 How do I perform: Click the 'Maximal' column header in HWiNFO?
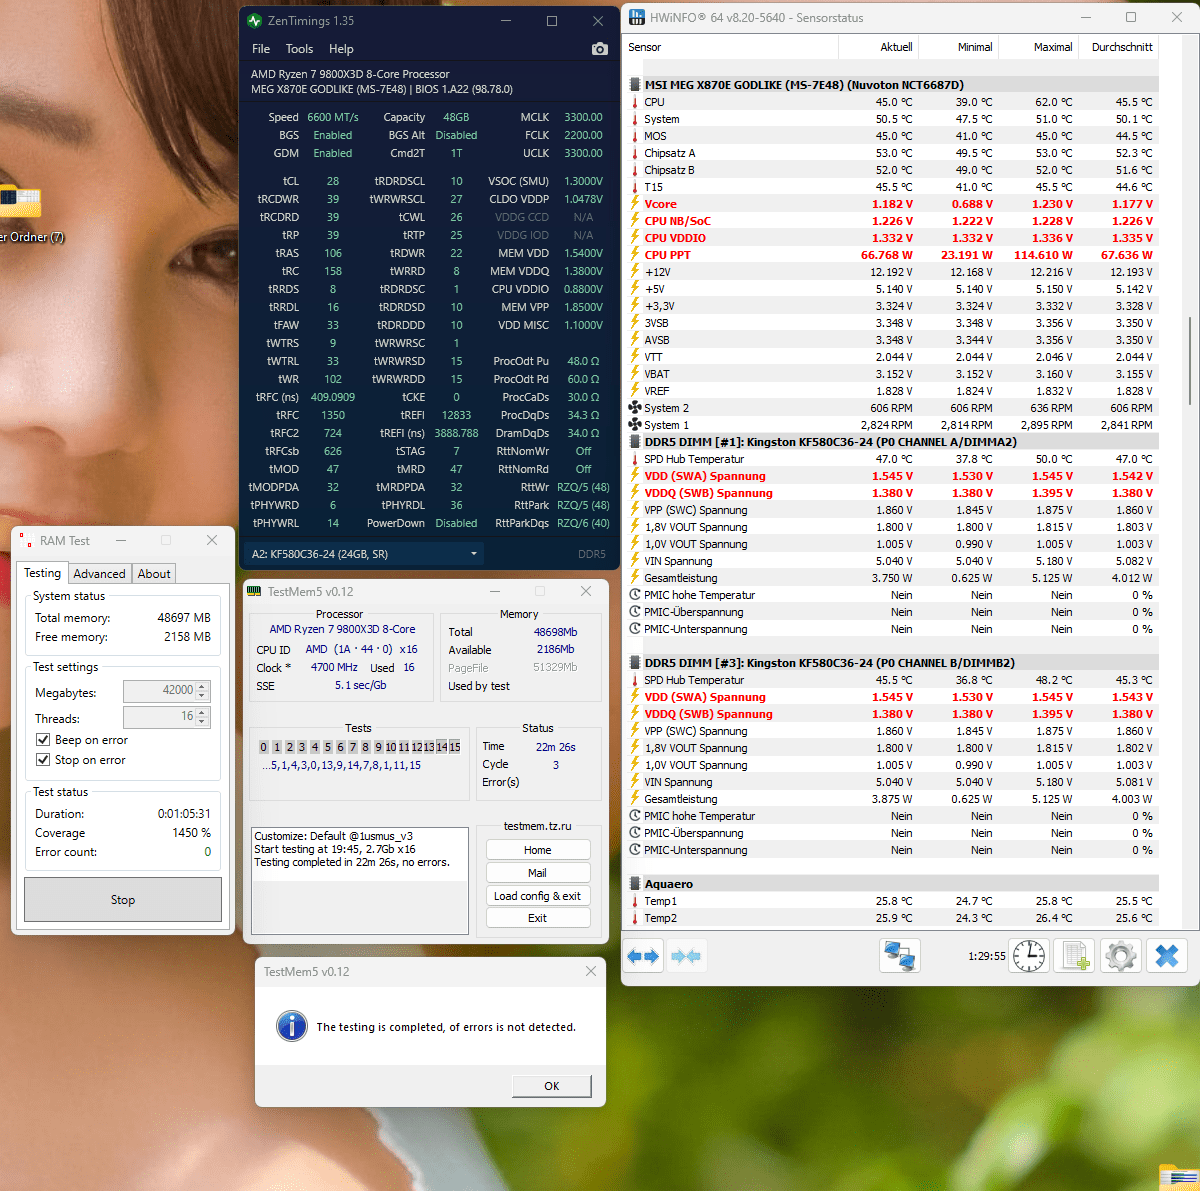click(1038, 47)
